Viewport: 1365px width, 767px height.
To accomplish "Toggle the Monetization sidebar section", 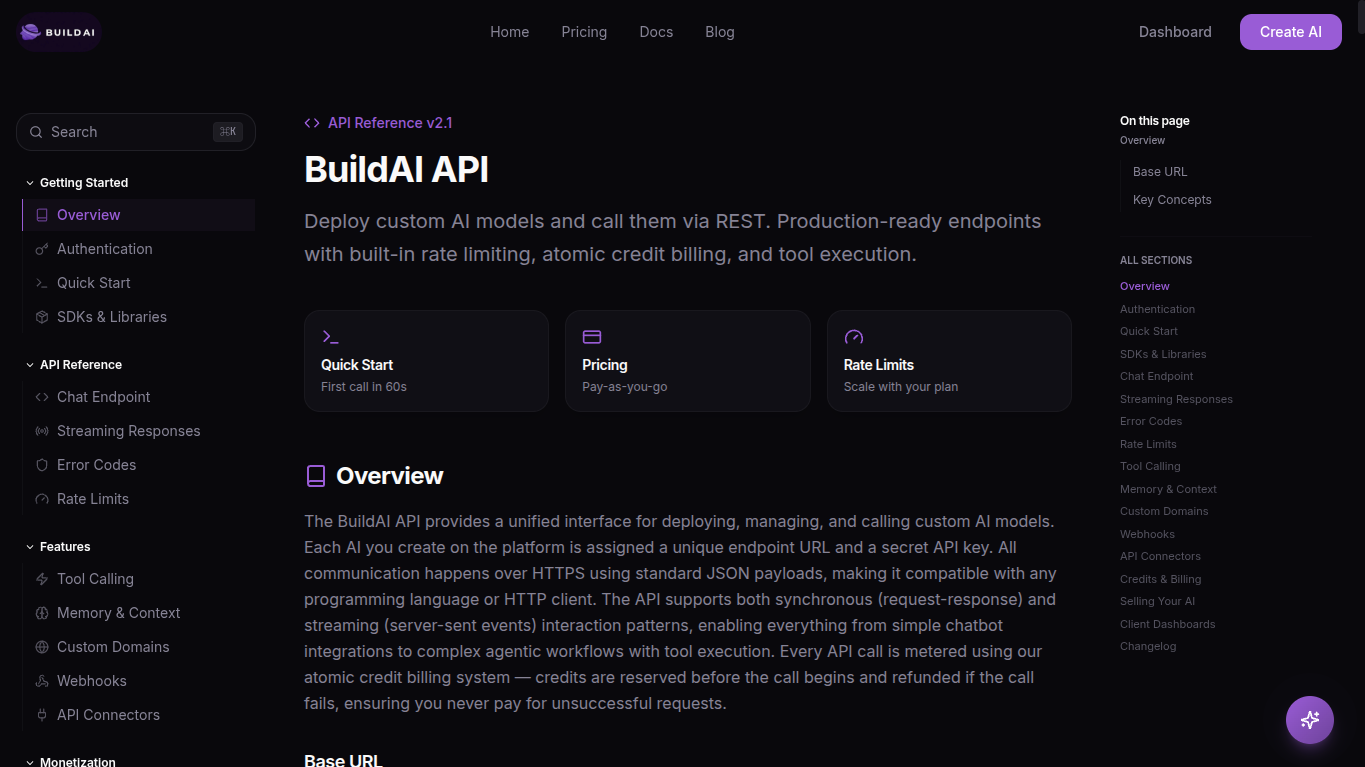I will (x=70, y=761).
